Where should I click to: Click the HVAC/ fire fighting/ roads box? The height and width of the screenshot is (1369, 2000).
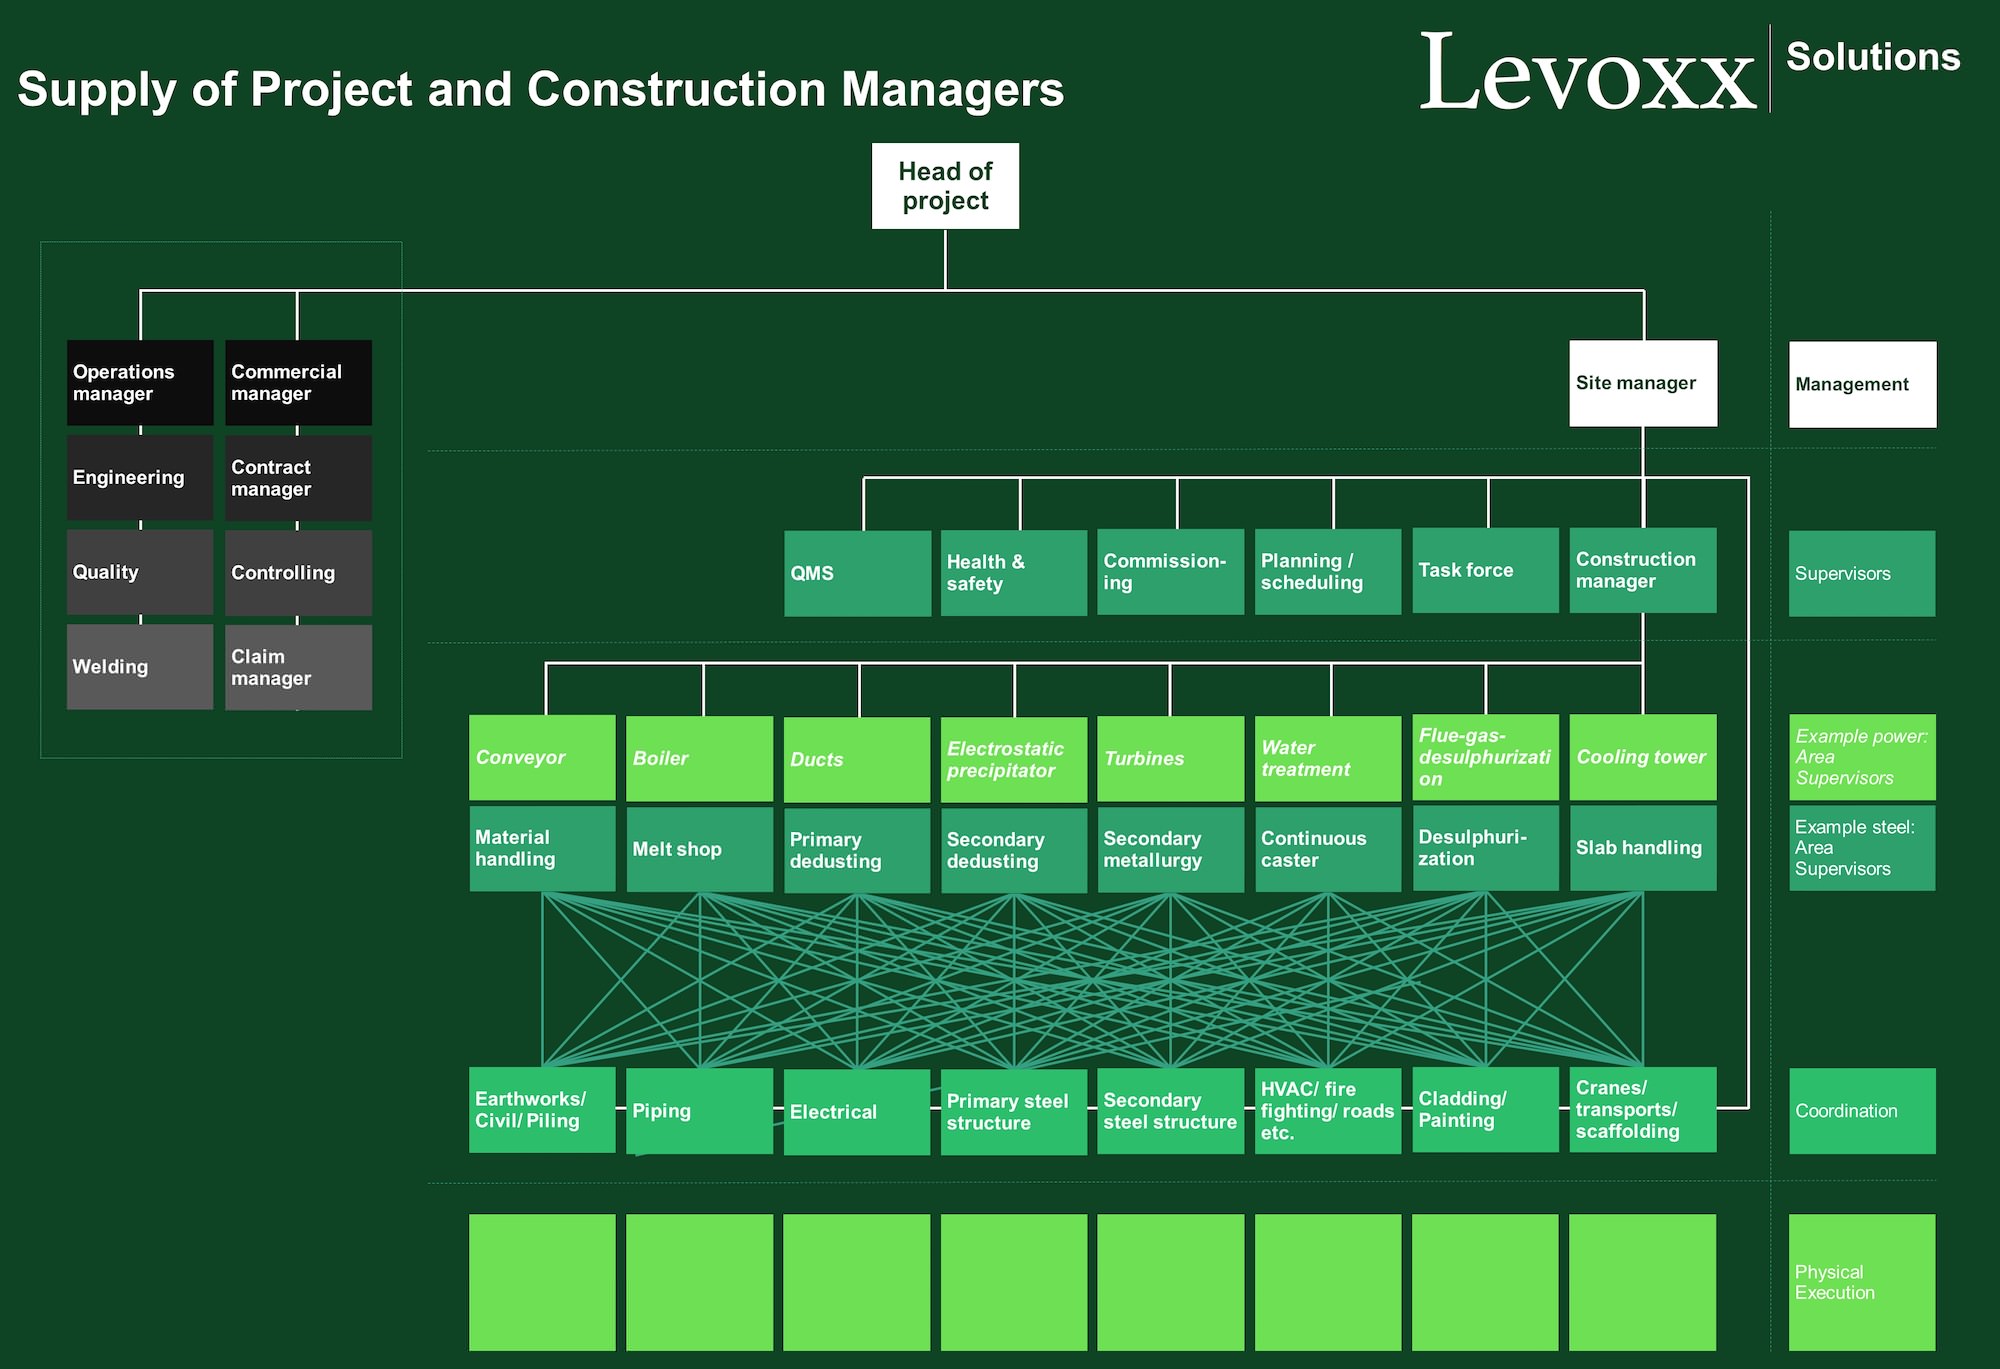tap(1328, 1111)
